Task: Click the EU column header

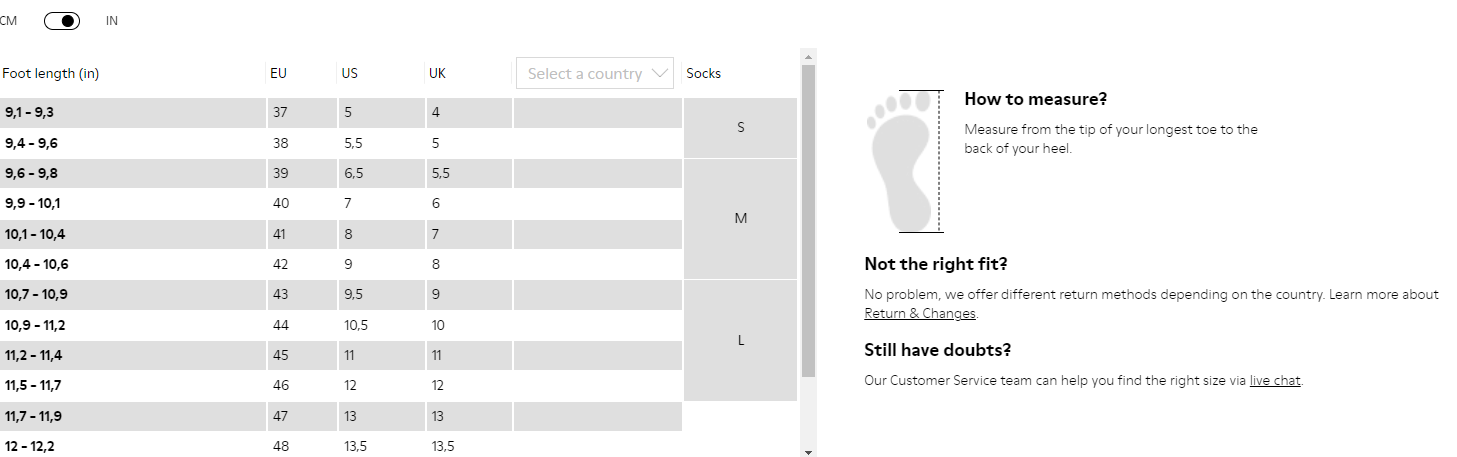Action: (278, 73)
